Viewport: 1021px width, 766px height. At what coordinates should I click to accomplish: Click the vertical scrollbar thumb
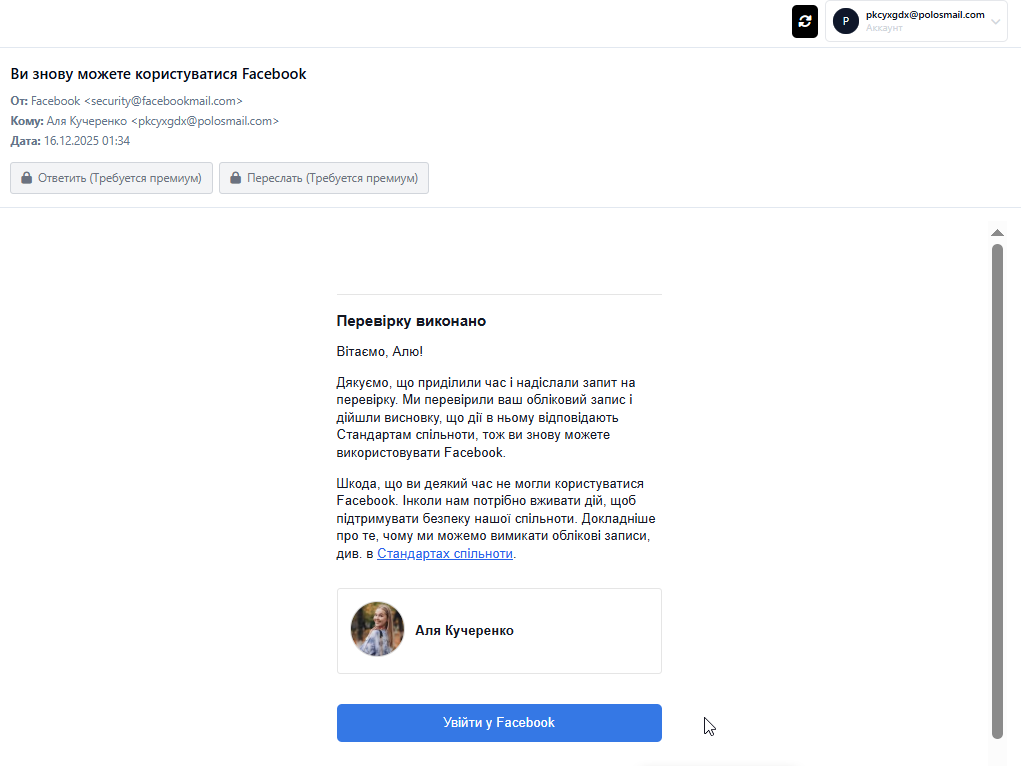point(997,490)
